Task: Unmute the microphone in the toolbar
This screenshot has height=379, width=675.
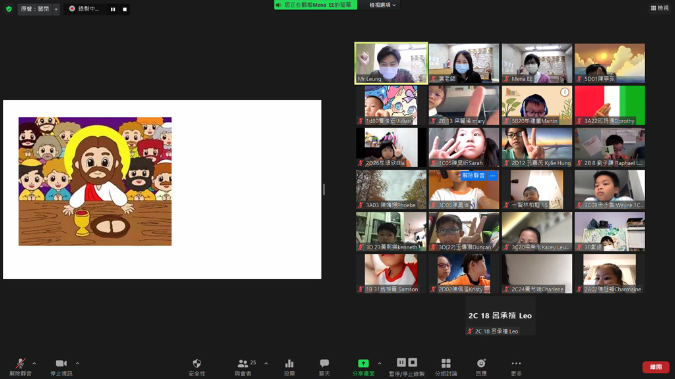Action: point(20,367)
